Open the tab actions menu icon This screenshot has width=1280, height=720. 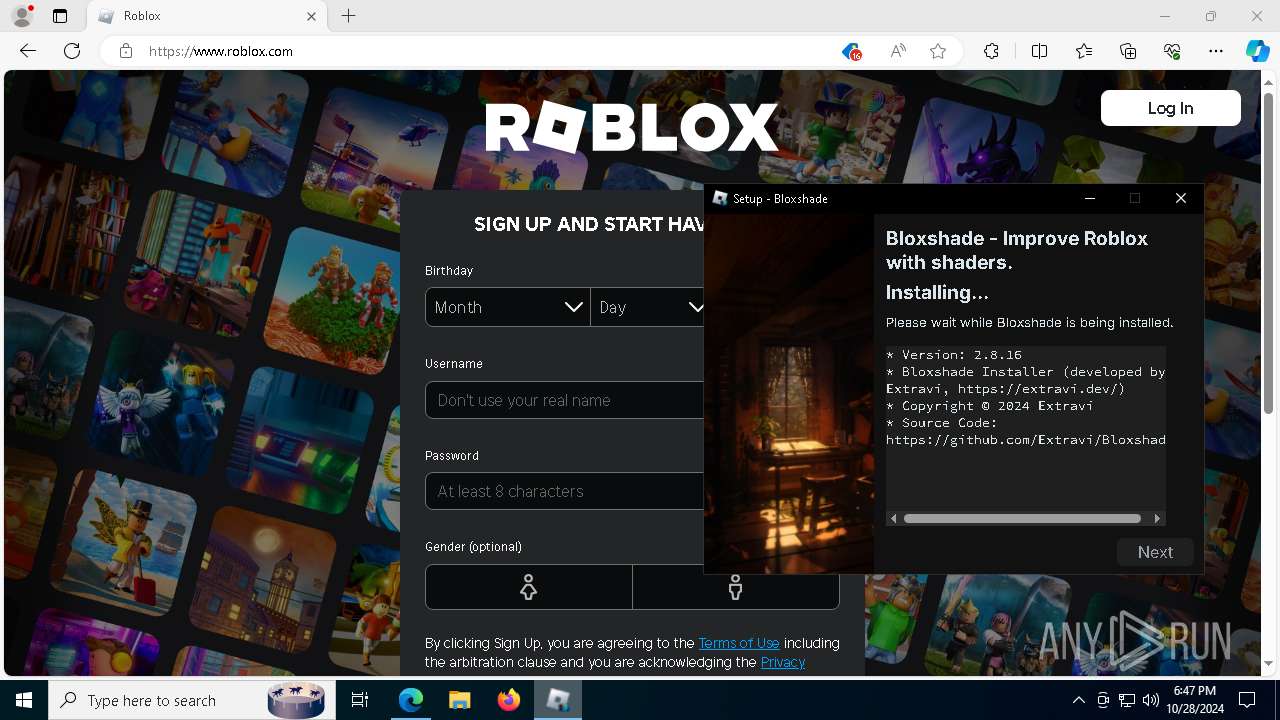click(60, 16)
